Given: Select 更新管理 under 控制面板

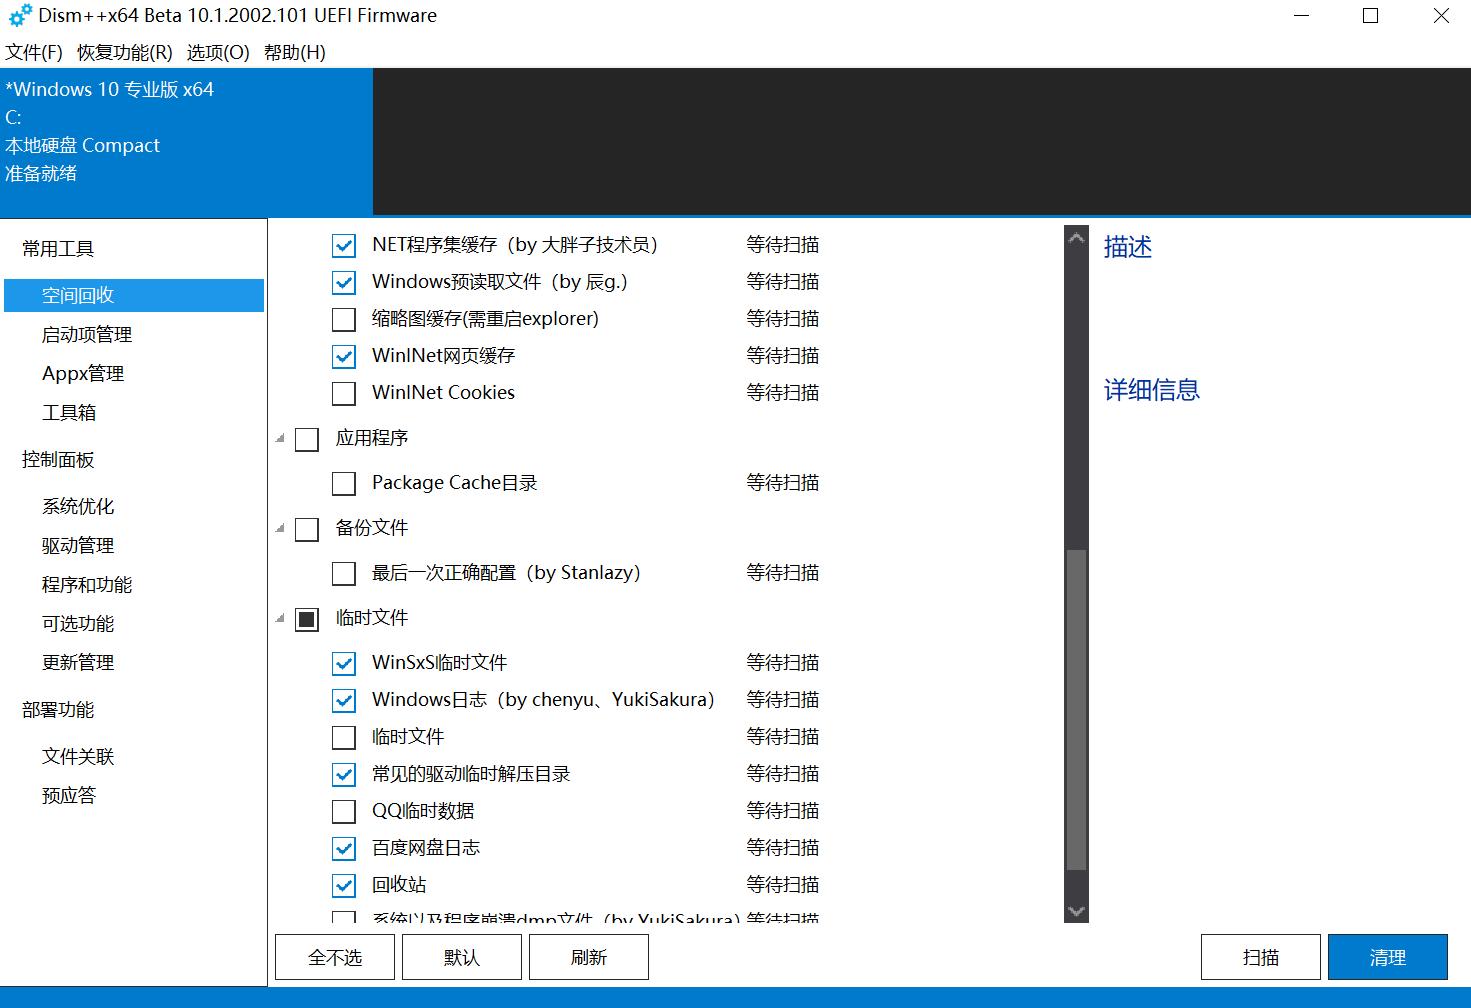Looking at the screenshot, I should [x=77, y=662].
